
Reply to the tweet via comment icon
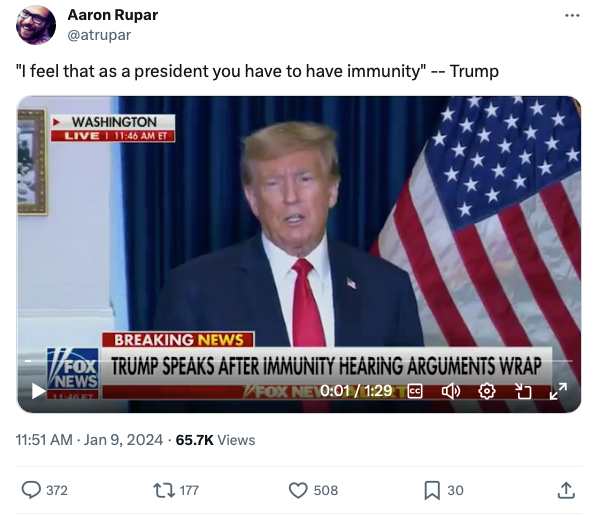31,490
